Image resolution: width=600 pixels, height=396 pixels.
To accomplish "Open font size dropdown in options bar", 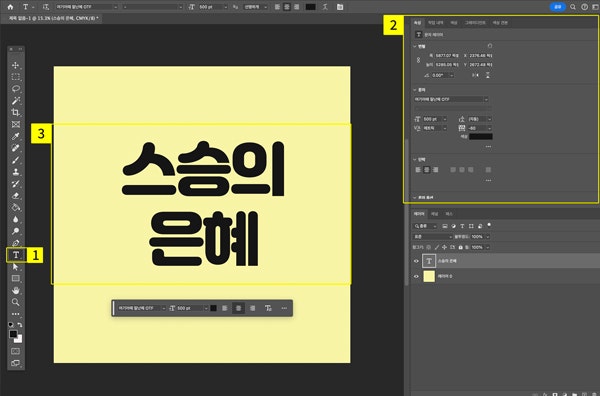I will tap(225, 7).
